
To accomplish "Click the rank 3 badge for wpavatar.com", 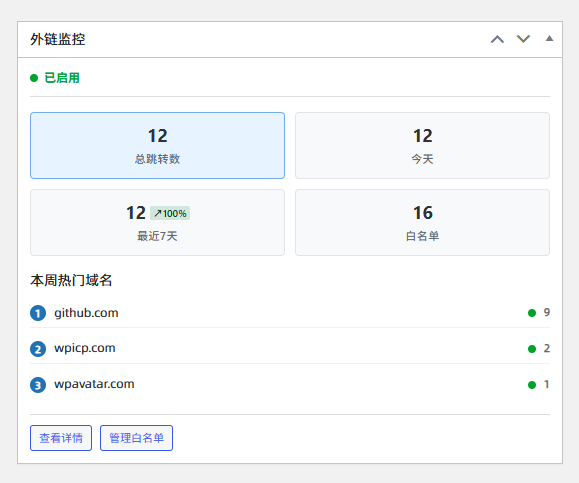I will 38,385.
